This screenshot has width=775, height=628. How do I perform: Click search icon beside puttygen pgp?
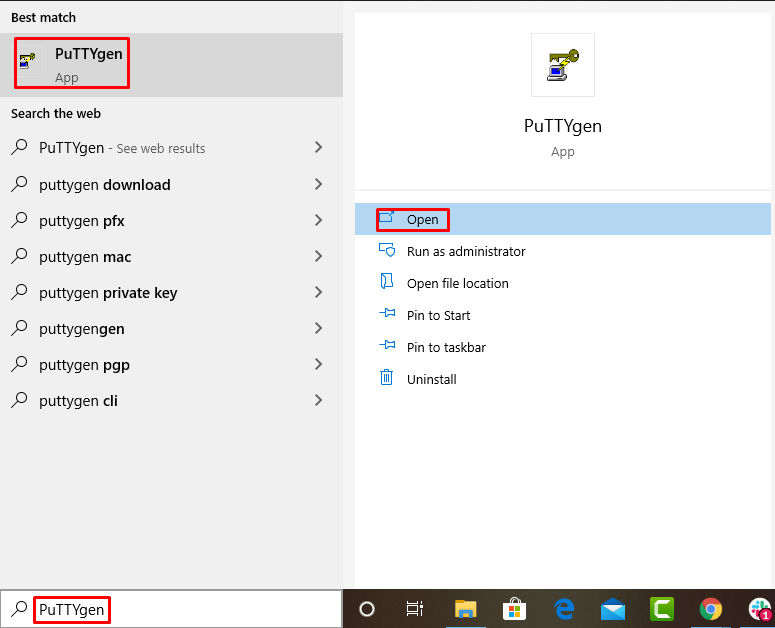point(19,364)
